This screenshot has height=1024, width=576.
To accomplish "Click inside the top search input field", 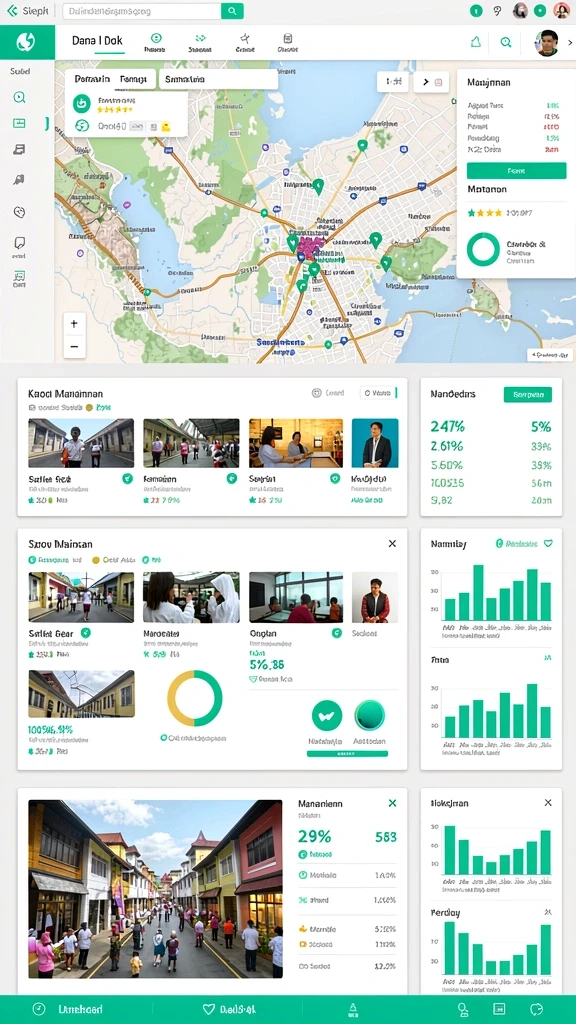I will coord(142,11).
